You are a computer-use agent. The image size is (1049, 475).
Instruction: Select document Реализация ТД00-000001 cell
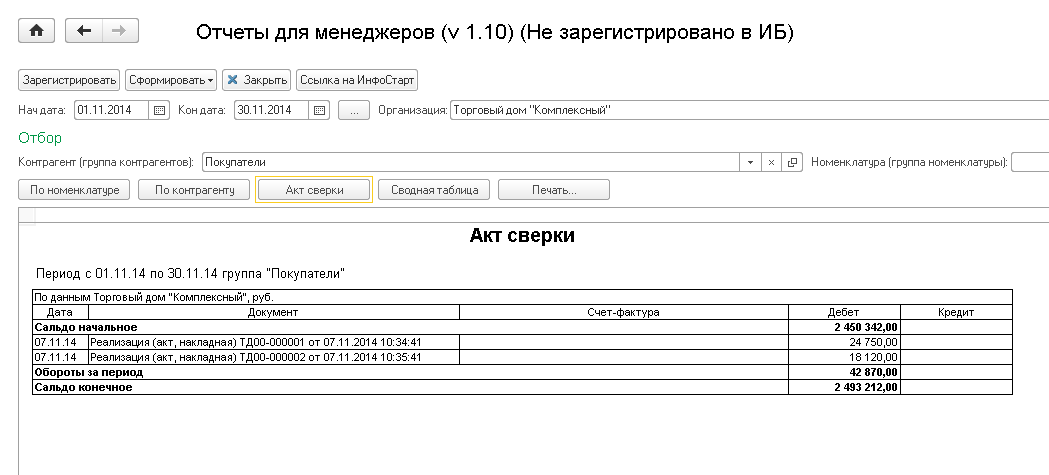click(x=274, y=342)
